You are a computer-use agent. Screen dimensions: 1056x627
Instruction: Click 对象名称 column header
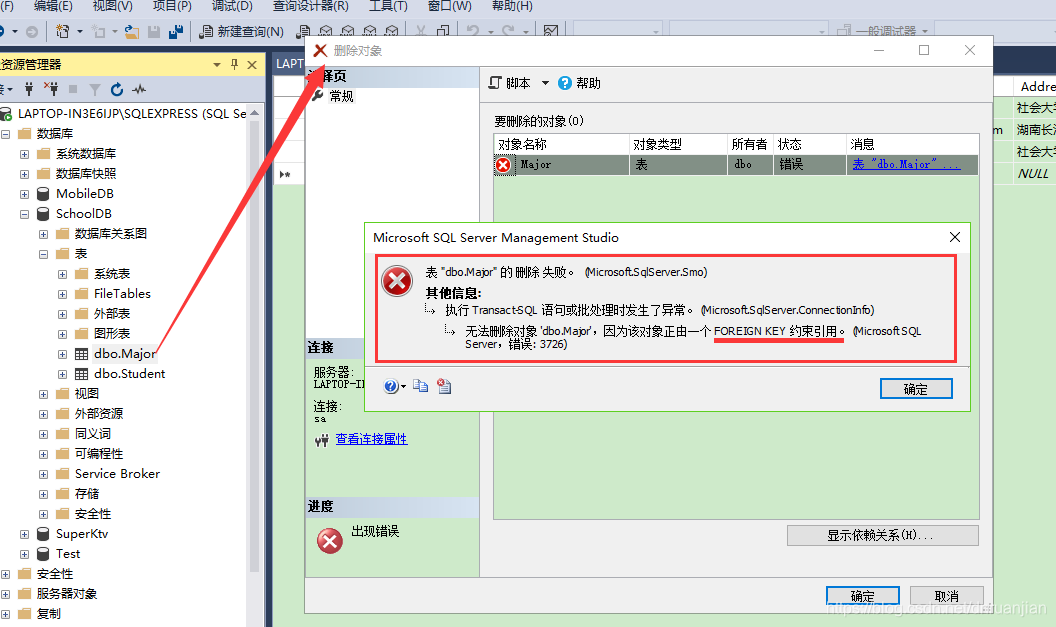(x=562, y=144)
